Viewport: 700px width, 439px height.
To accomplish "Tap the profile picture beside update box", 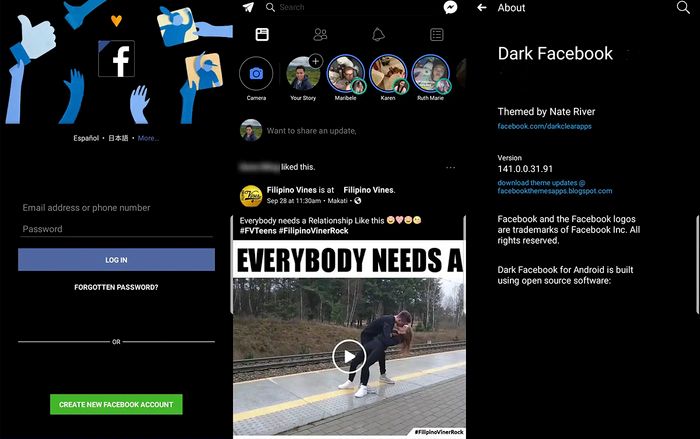I will pyautogui.click(x=251, y=130).
